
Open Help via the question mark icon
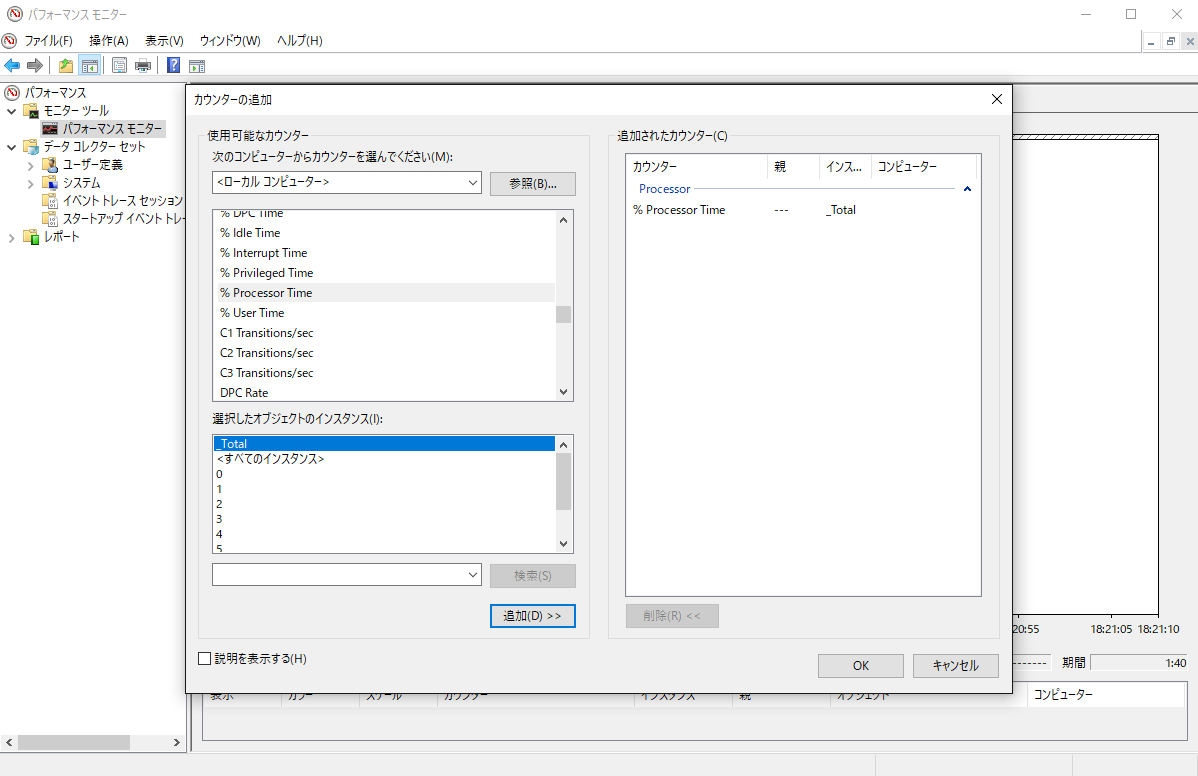click(x=173, y=66)
